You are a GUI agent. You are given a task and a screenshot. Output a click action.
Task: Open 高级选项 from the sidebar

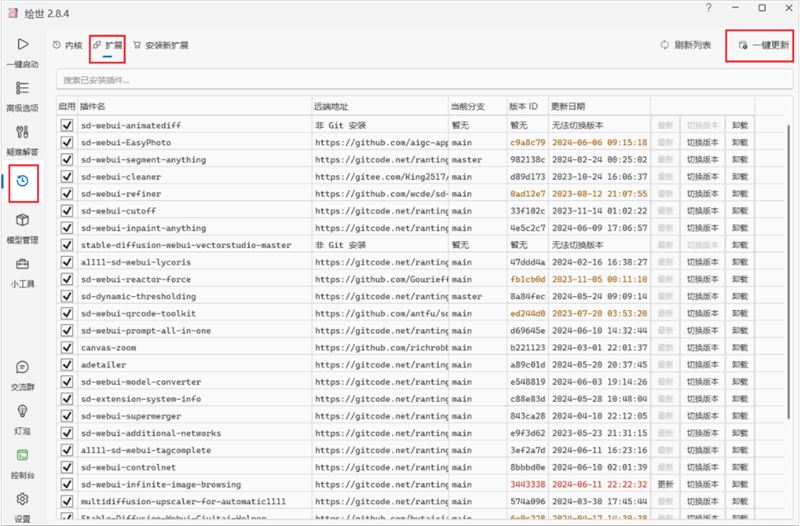(x=22, y=88)
